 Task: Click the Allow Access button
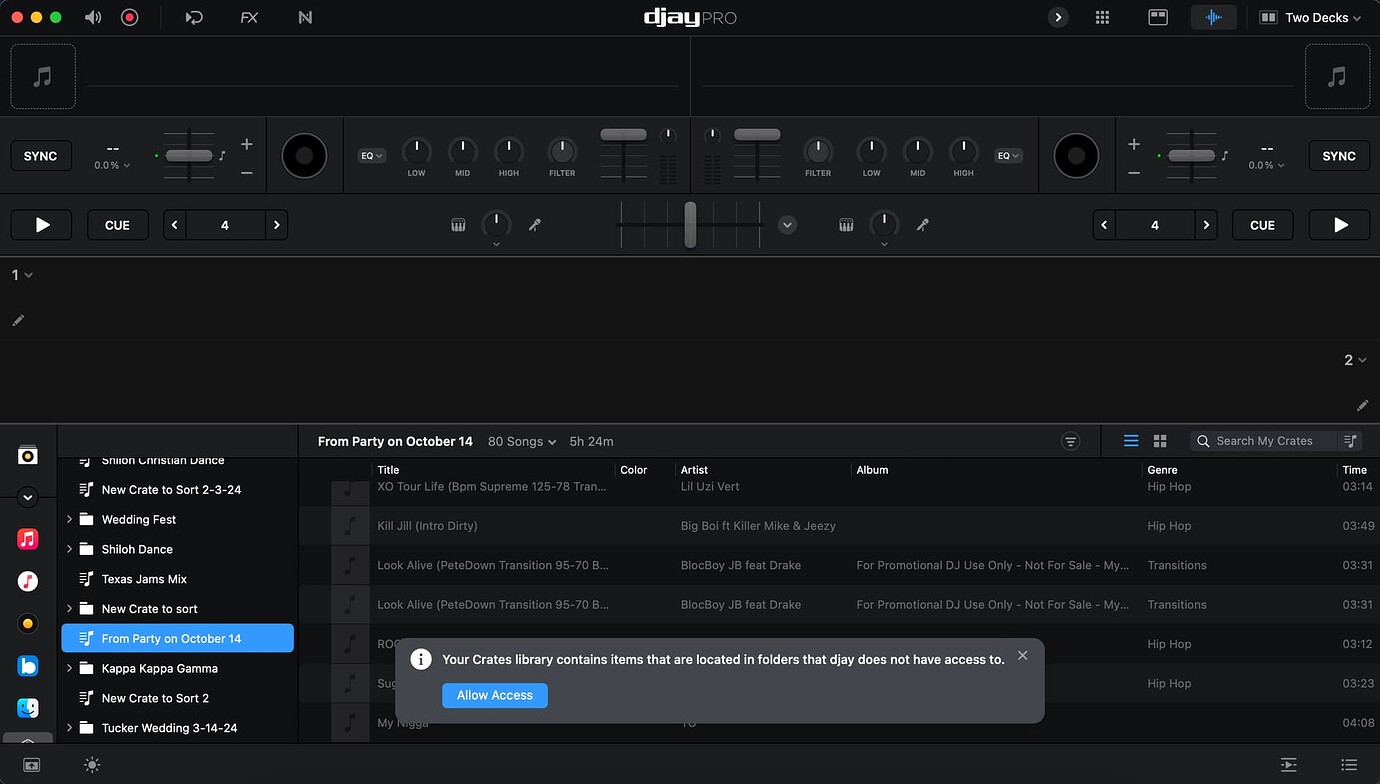494,695
